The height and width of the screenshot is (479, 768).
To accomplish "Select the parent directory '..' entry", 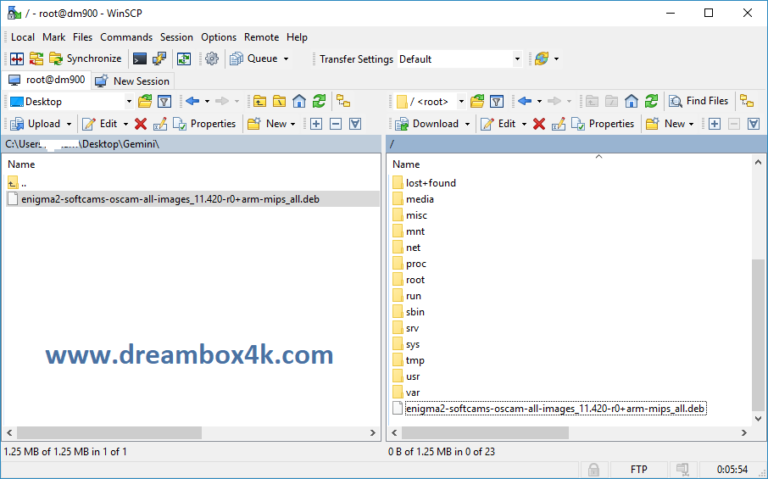I will click(17, 183).
